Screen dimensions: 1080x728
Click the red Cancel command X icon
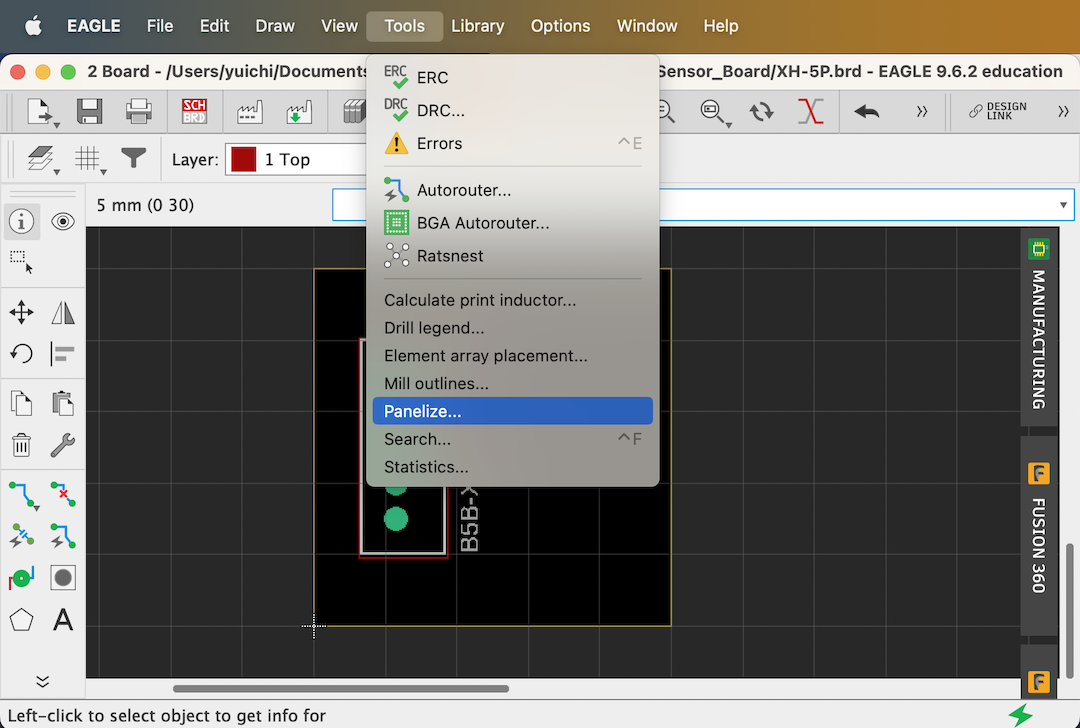coord(810,112)
